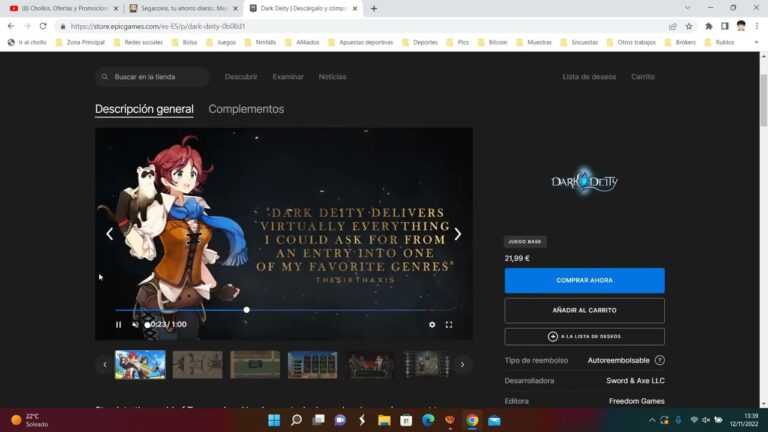Image resolution: width=768 pixels, height=432 pixels.
Task: Focus the Buscar en la tienda field
Action: (152, 77)
